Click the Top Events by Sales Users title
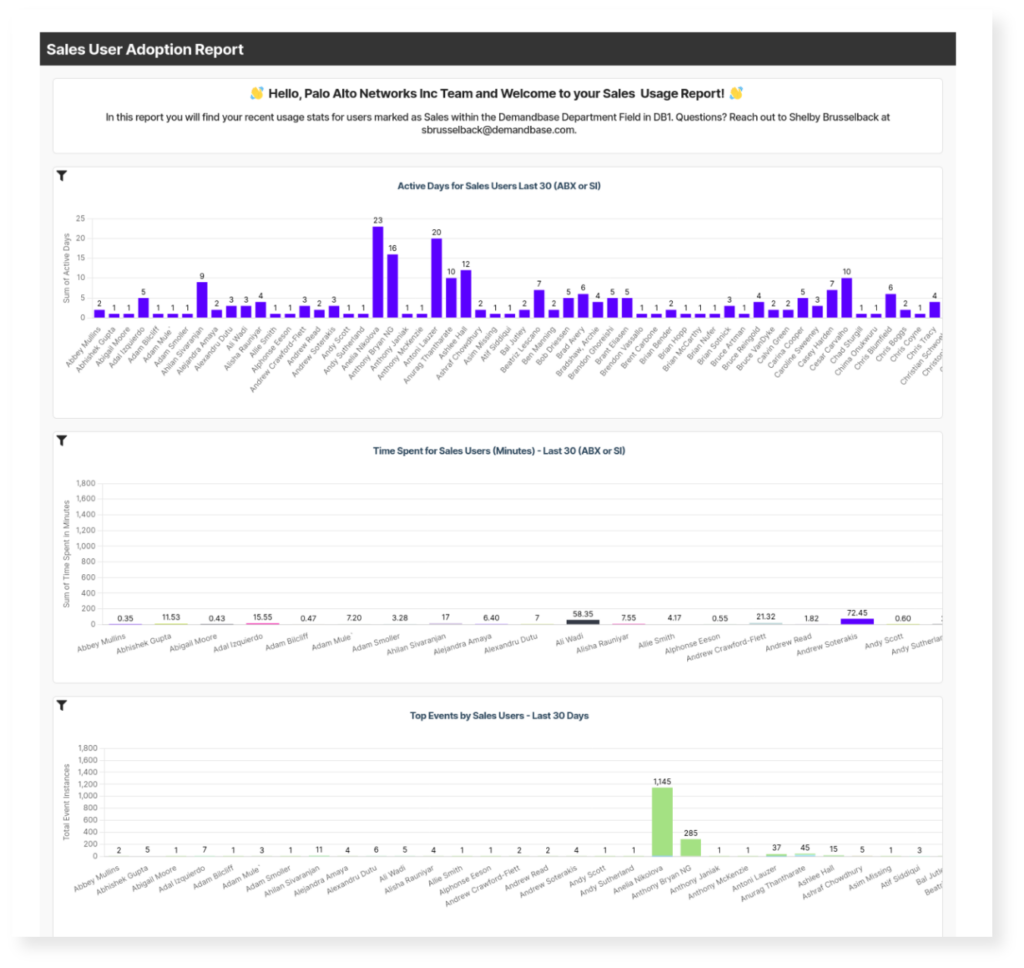The height and width of the screenshot is (968, 1024). click(x=498, y=715)
